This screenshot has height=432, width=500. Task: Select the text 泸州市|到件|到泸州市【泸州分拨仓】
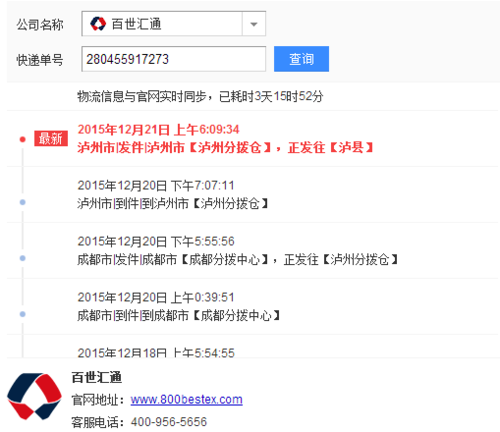(173, 203)
